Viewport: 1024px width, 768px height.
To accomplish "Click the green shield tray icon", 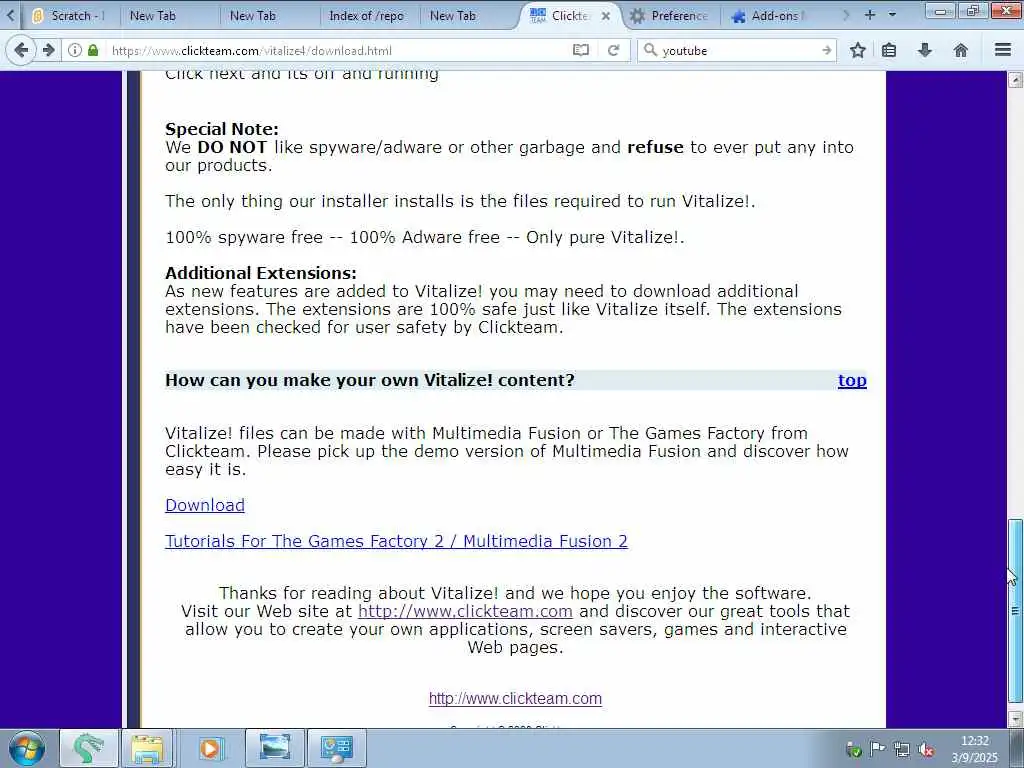I will (x=853, y=749).
